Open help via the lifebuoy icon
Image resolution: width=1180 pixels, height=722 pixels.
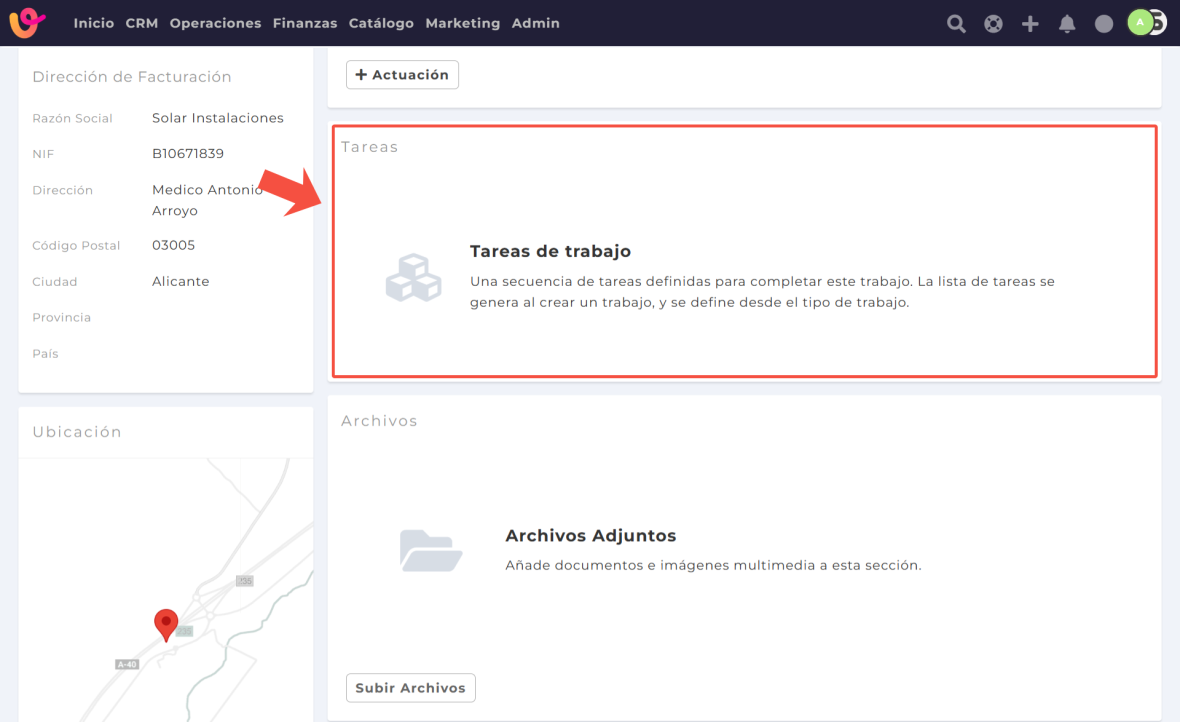993,24
